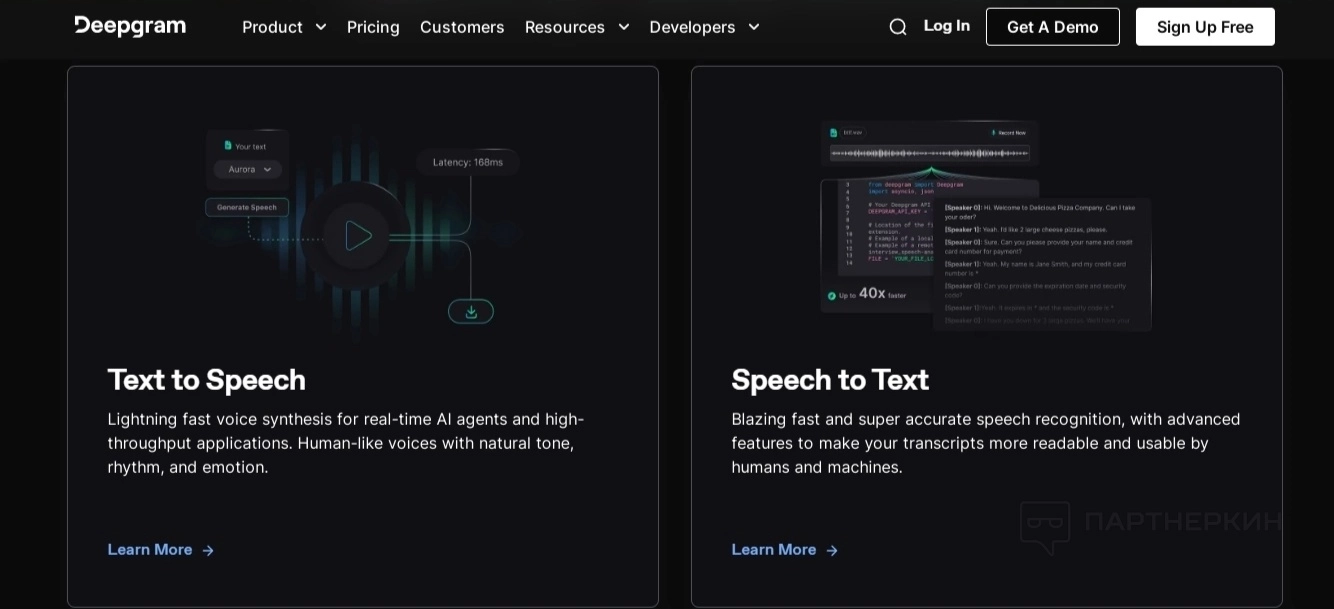Screen dimensions: 1334x609
Task: Click the download icon in the illustration
Action: click(x=471, y=311)
